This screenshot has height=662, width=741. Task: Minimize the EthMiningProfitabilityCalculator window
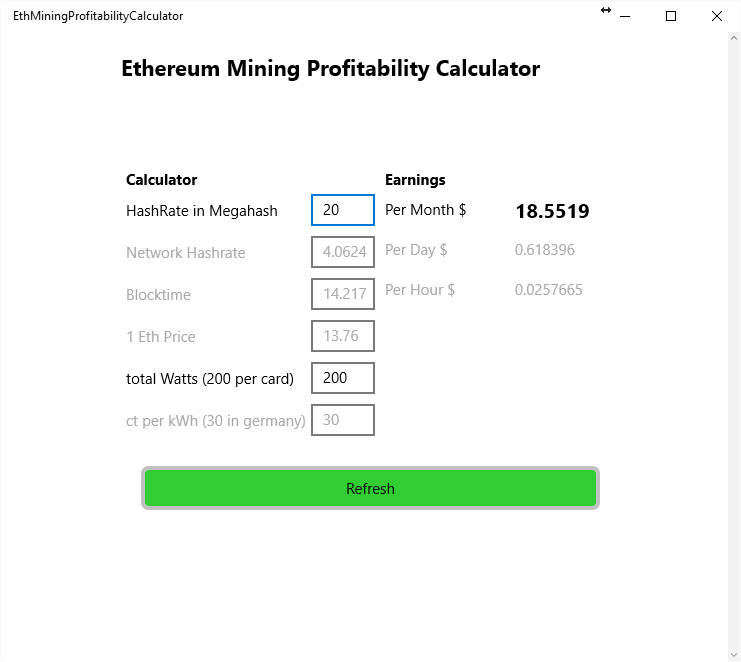(625, 16)
